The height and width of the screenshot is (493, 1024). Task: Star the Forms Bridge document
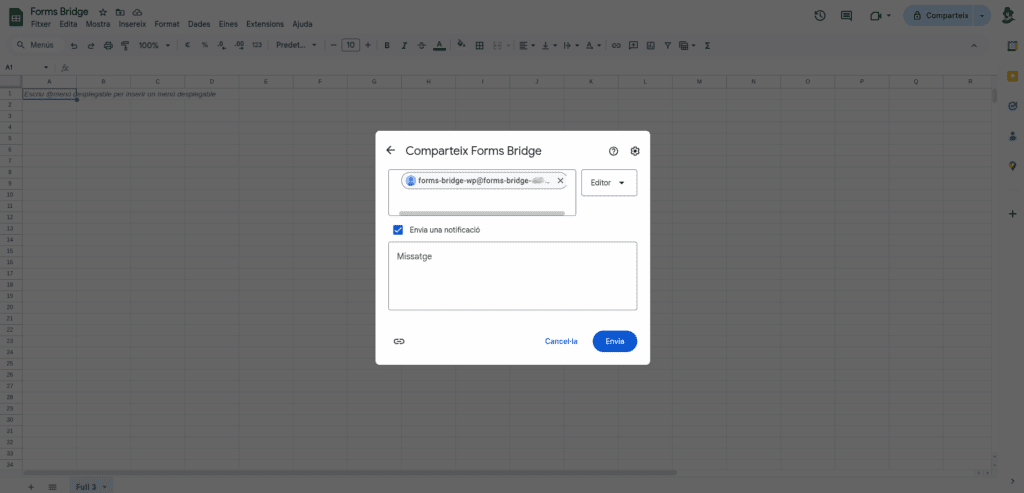[x=103, y=12]
